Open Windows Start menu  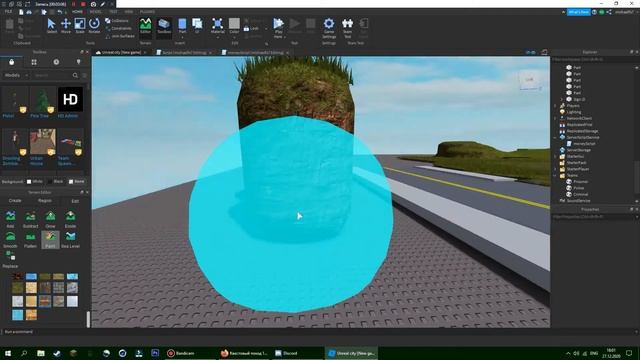point(8,353)
